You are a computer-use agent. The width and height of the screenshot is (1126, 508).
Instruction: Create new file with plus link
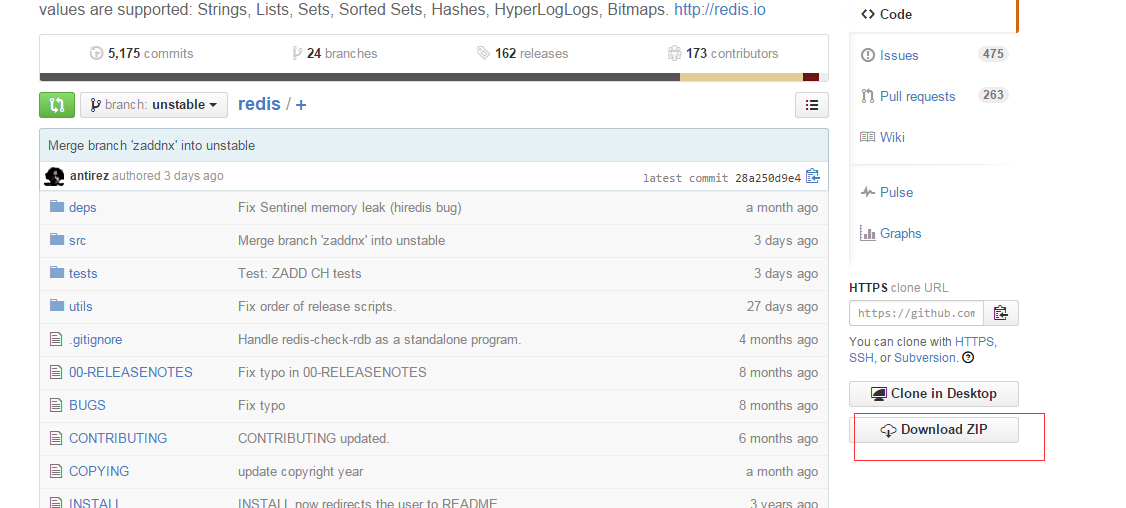tap(300, 105)
